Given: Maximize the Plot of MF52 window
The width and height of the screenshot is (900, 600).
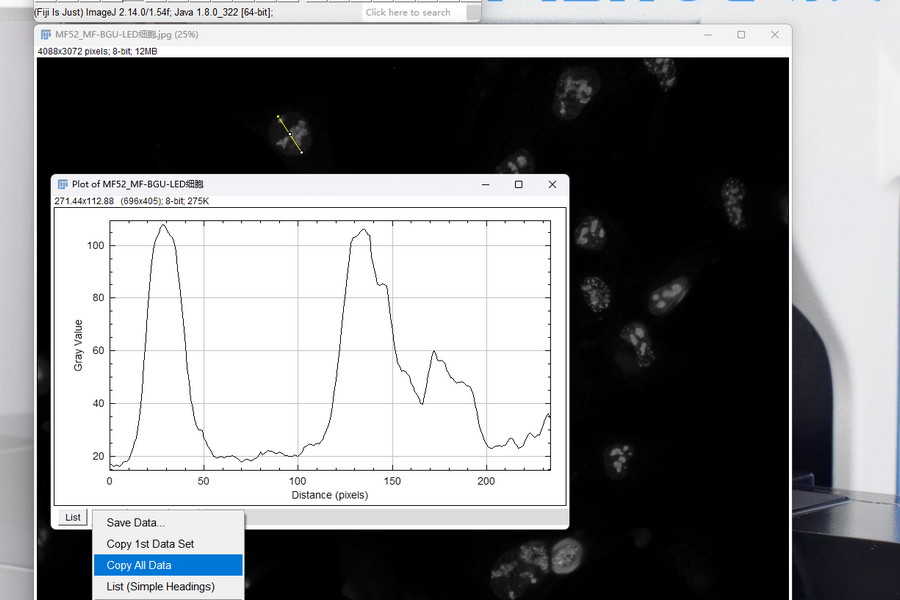Looking at the screenshot, I should [518, 184].
